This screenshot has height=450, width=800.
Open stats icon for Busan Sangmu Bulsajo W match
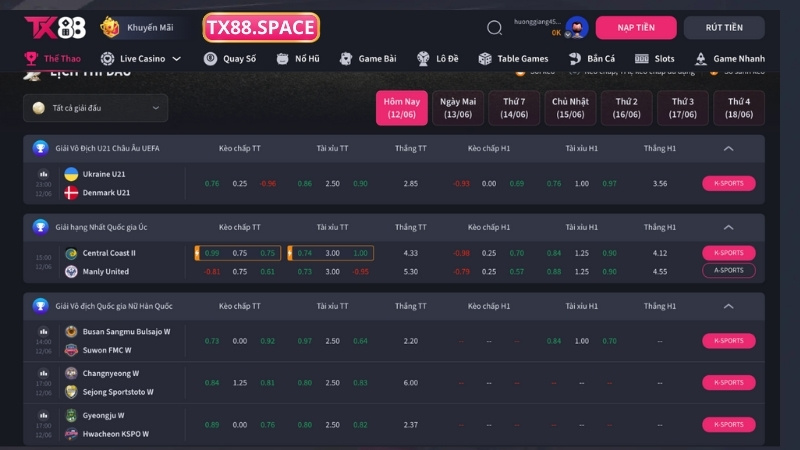[43, 332]
